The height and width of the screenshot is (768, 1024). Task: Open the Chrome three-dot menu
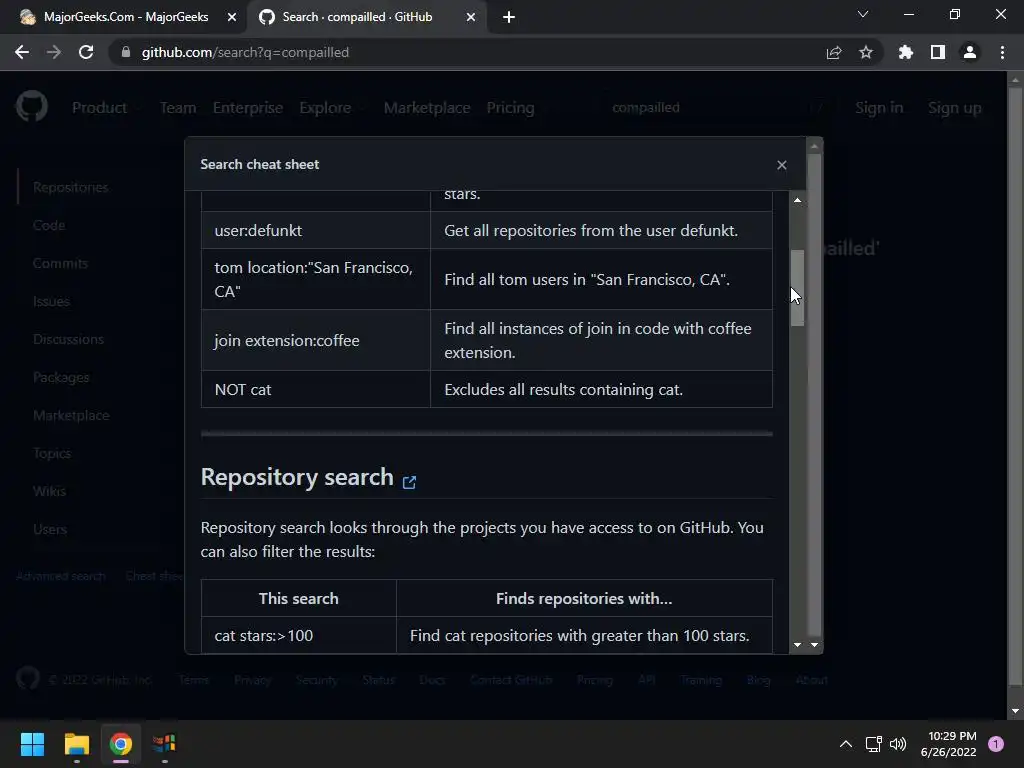(x=1002, y=52)
